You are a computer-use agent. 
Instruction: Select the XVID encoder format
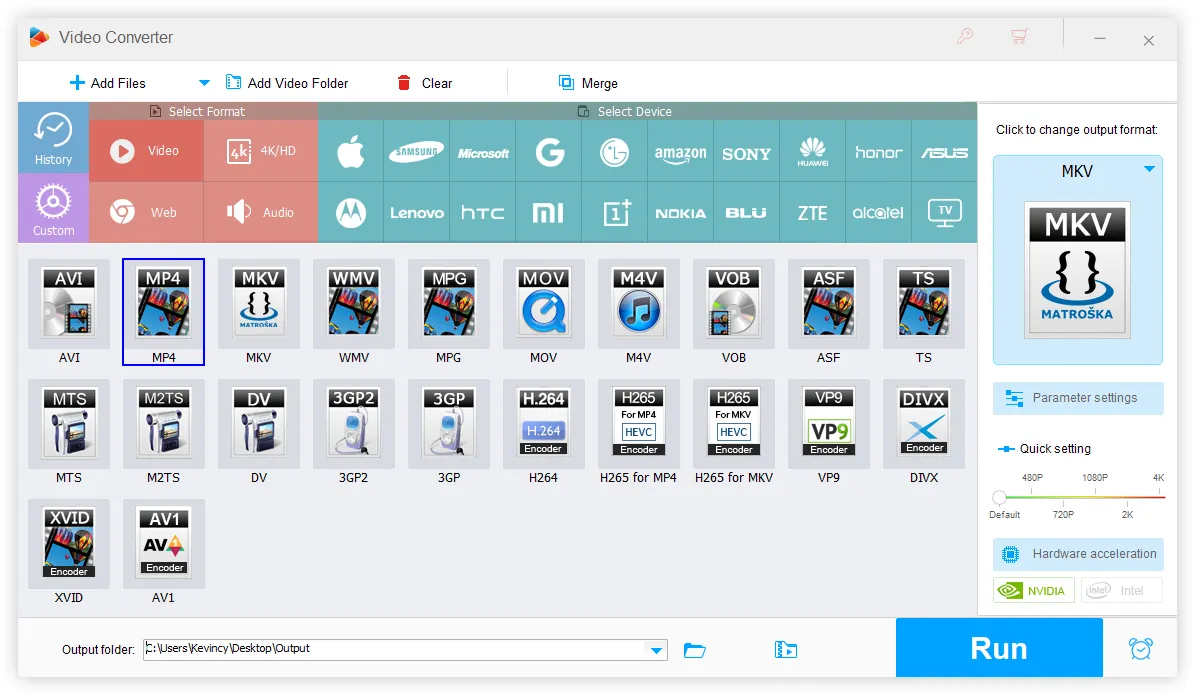pos(68,543)
